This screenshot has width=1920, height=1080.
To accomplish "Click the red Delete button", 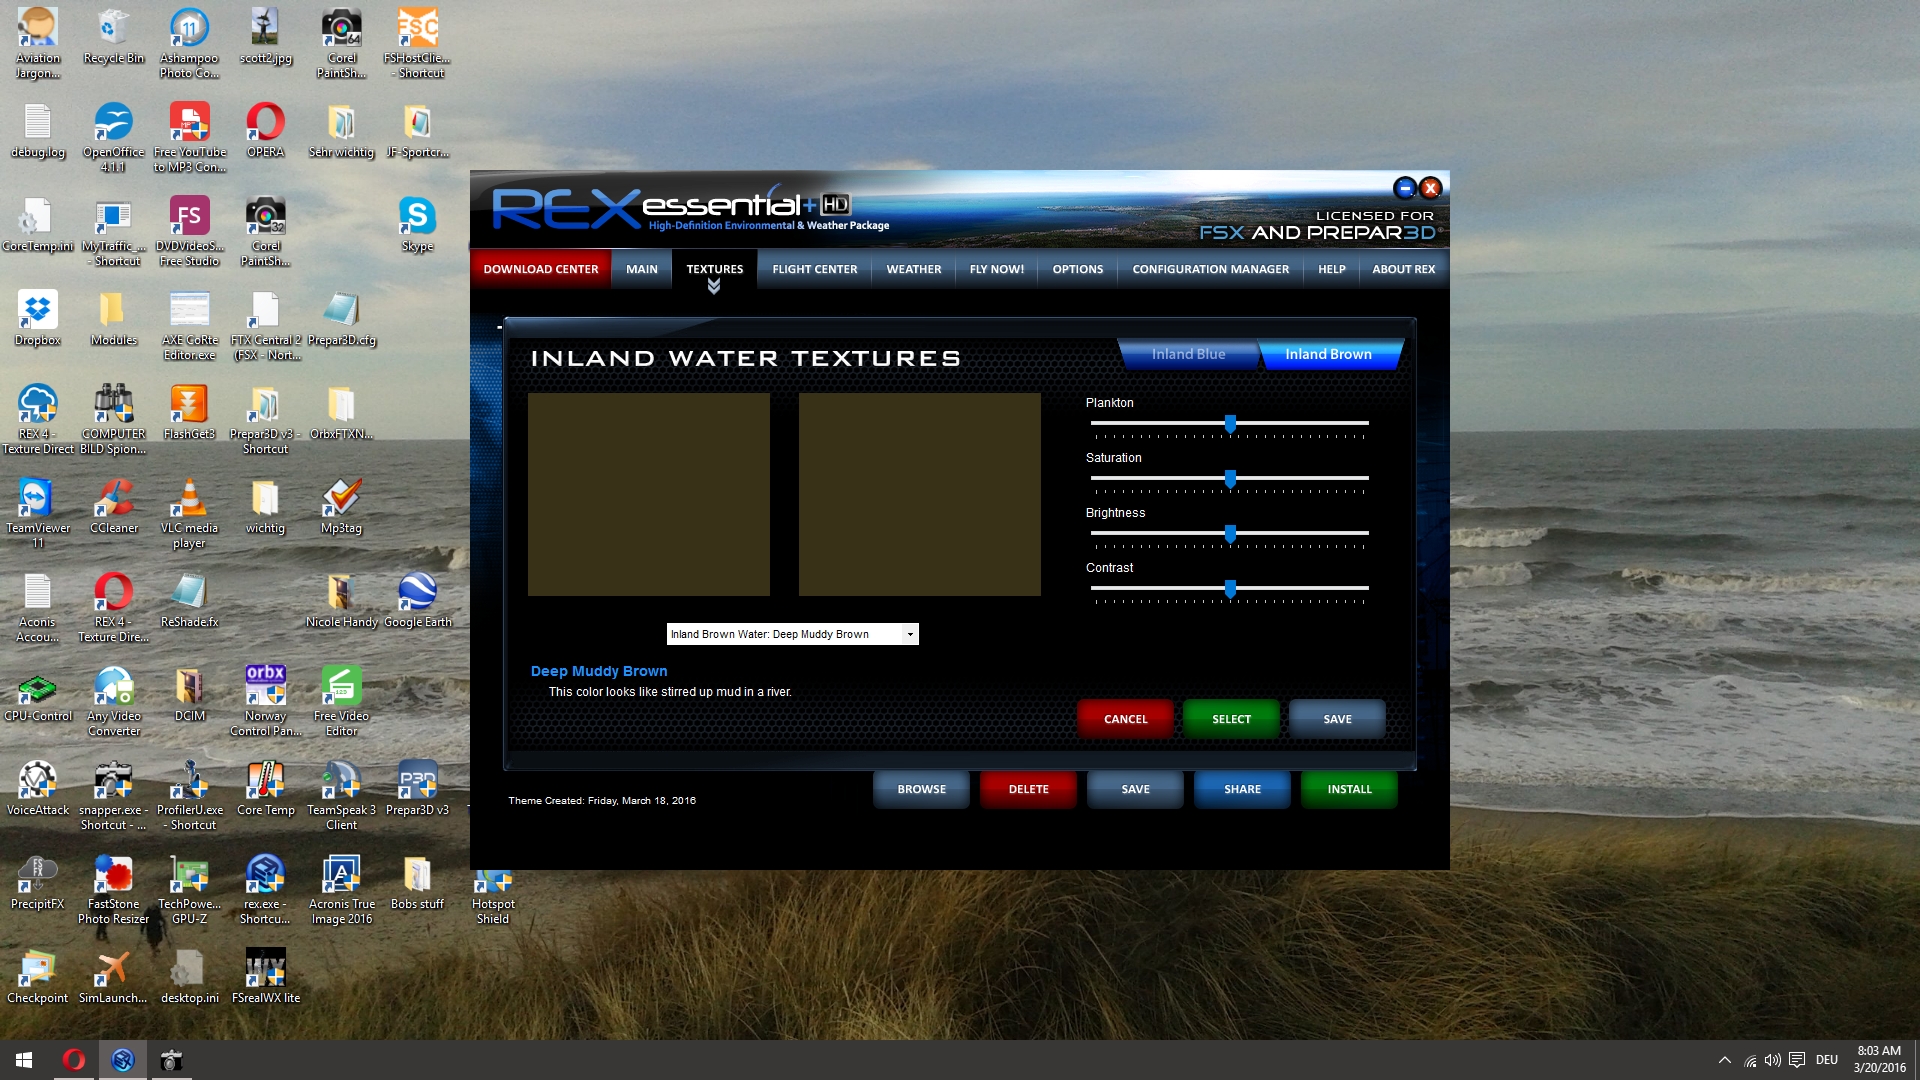I will click(x=1028, y=789).
